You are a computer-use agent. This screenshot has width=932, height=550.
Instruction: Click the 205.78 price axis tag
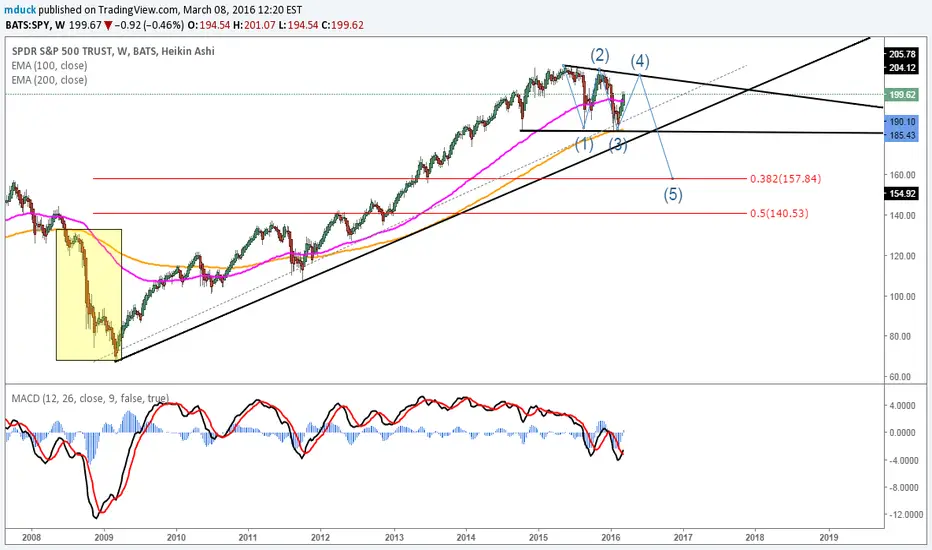click(x=902, y=54)
